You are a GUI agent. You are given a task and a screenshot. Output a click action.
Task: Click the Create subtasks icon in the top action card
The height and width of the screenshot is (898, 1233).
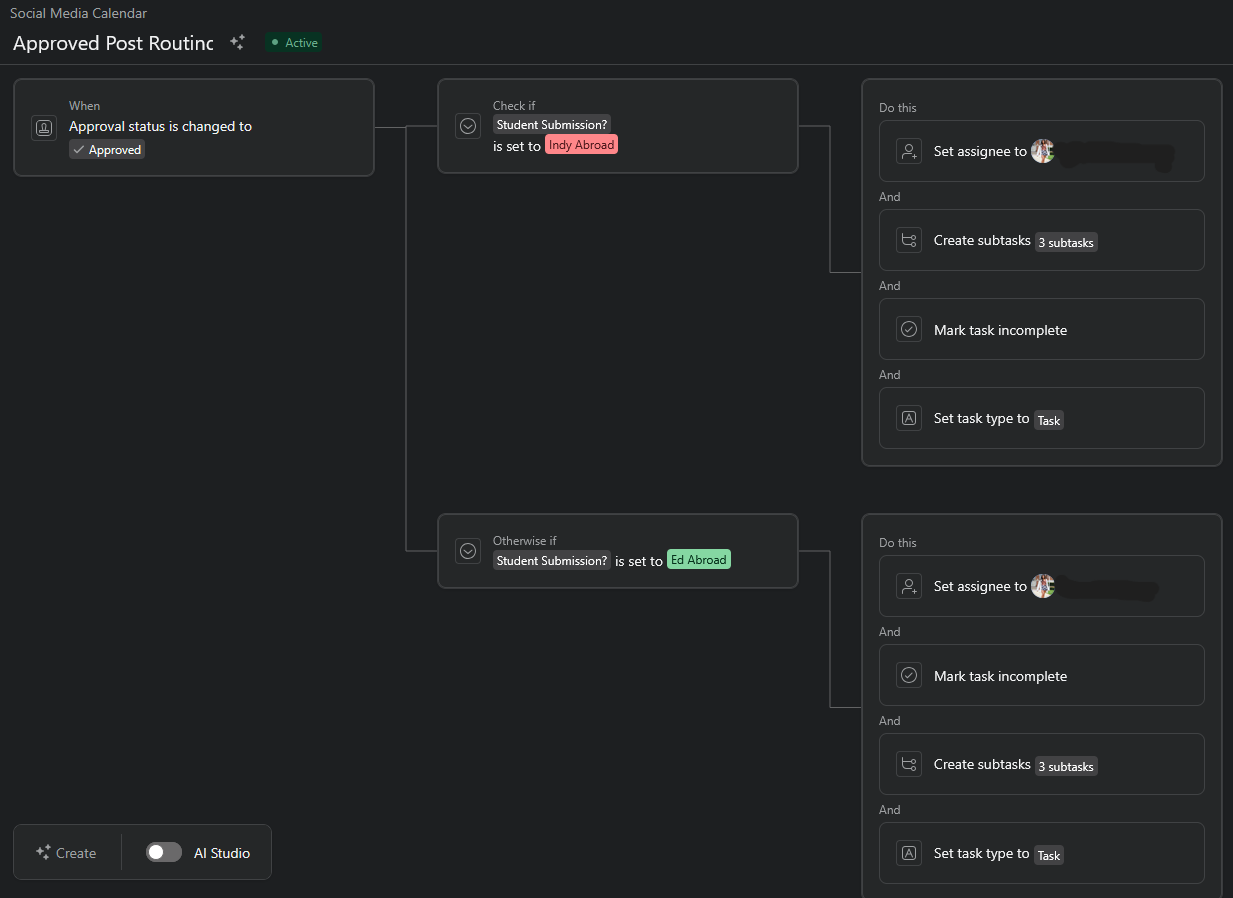(909, 239)
